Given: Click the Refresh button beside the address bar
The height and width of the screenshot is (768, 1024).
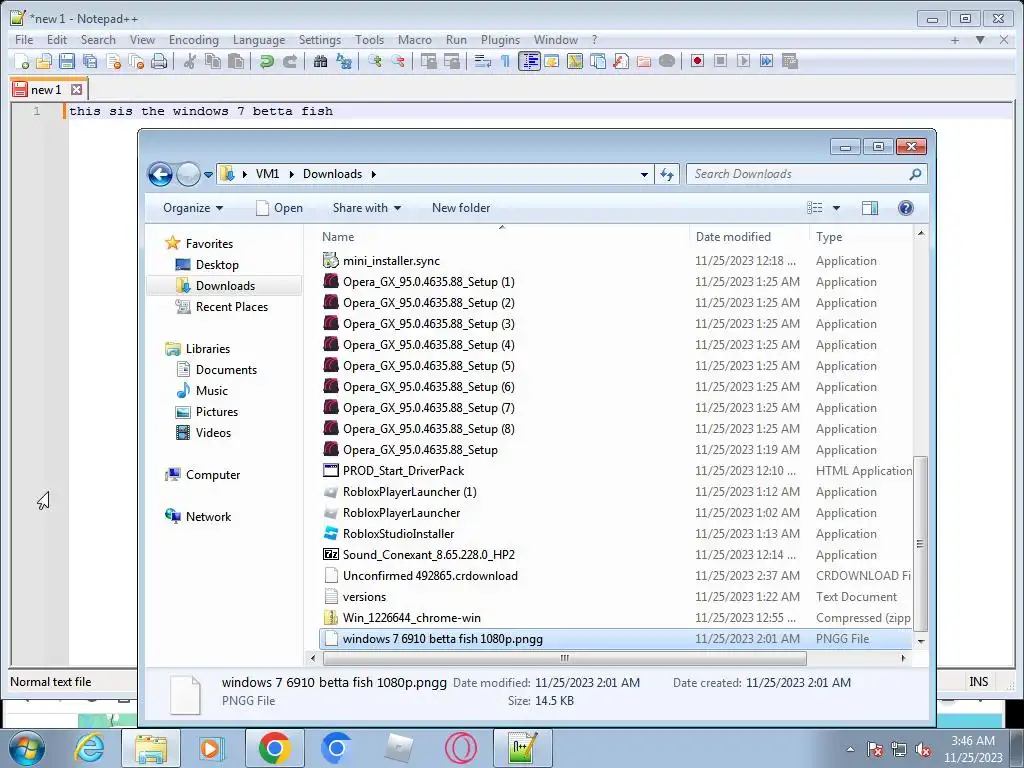Looking at the screenshot, I should click(x=667, y=174).
